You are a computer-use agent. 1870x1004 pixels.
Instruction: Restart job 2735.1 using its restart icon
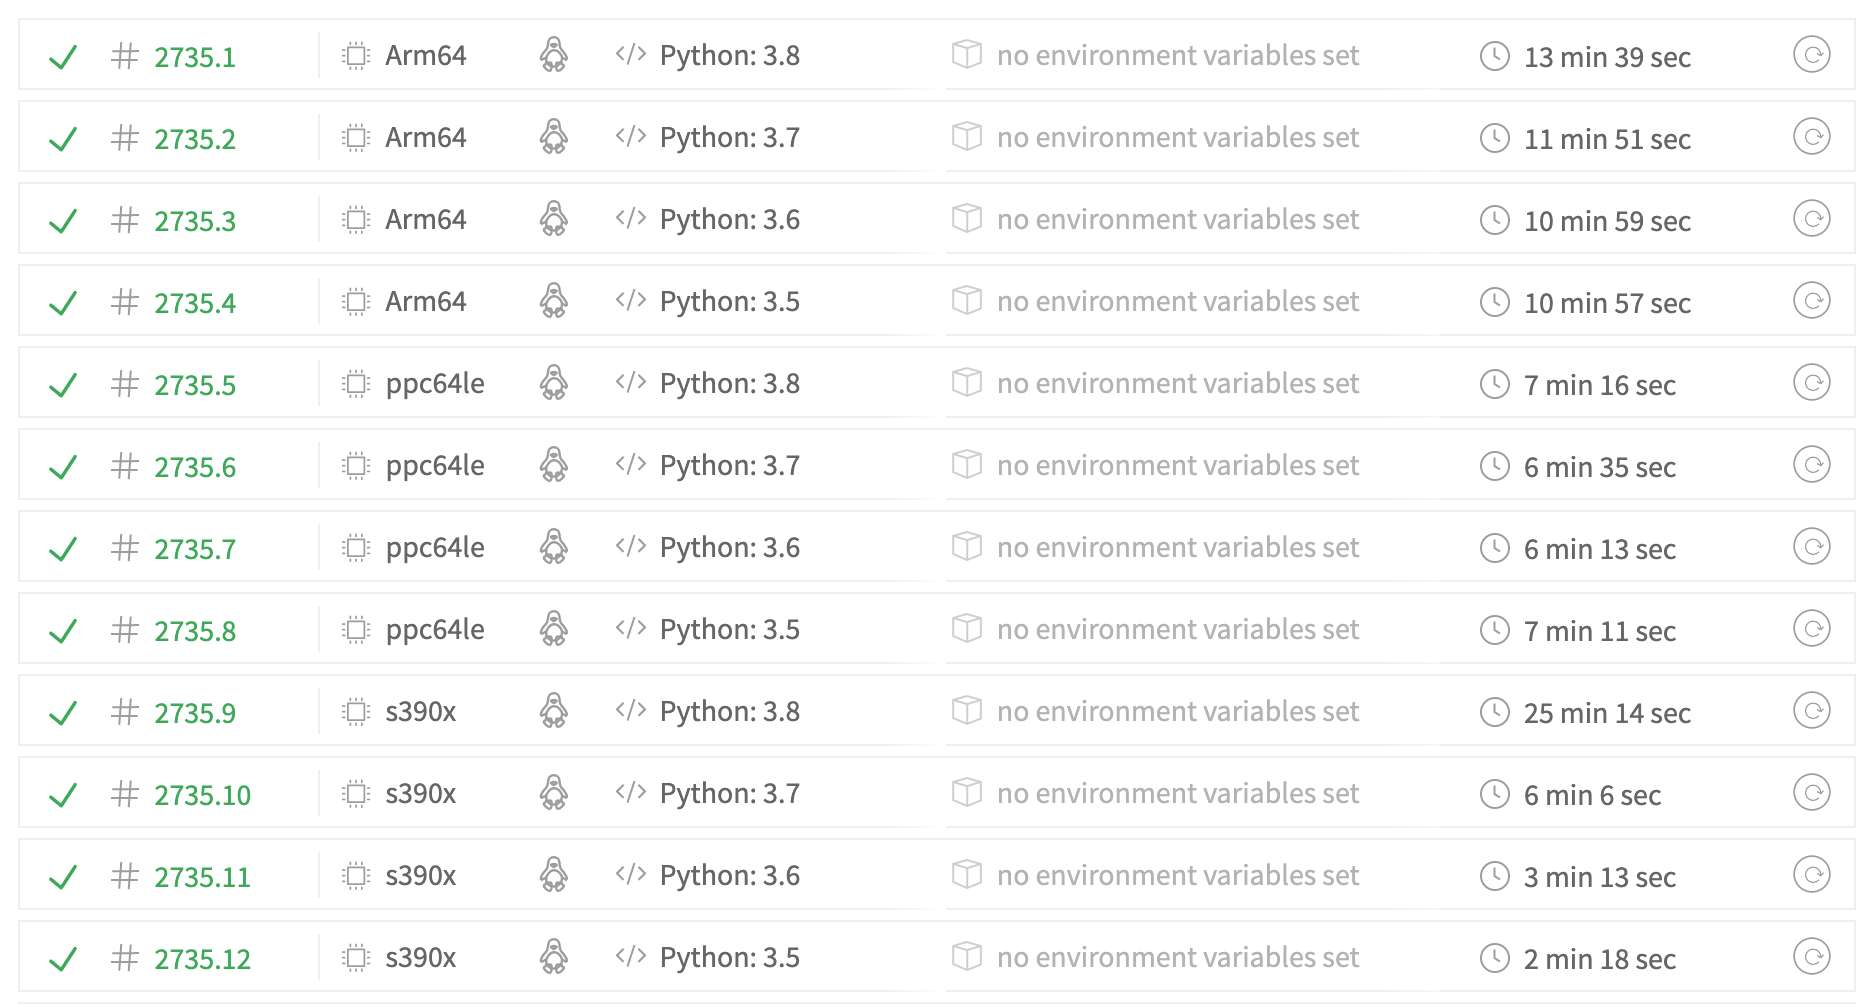(1811, 55)
